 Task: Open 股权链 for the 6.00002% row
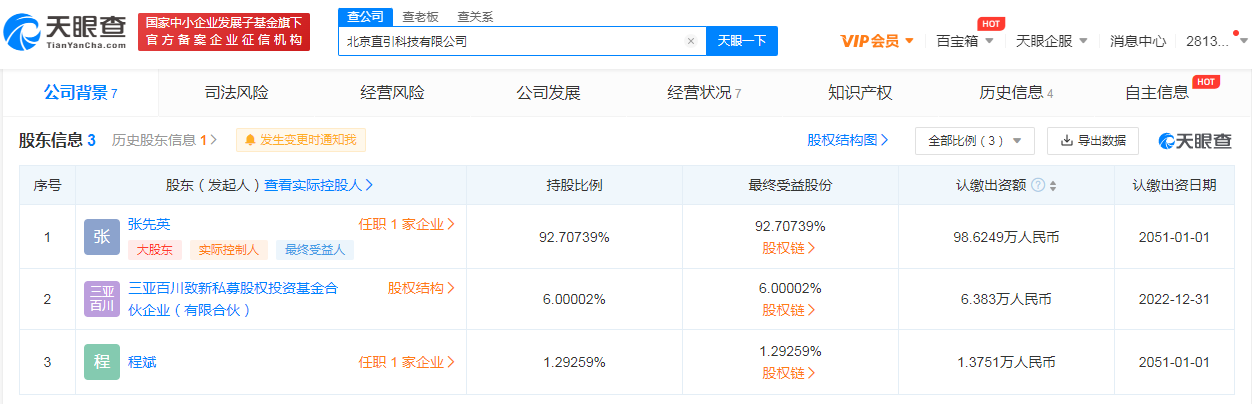tap(790, 310)
